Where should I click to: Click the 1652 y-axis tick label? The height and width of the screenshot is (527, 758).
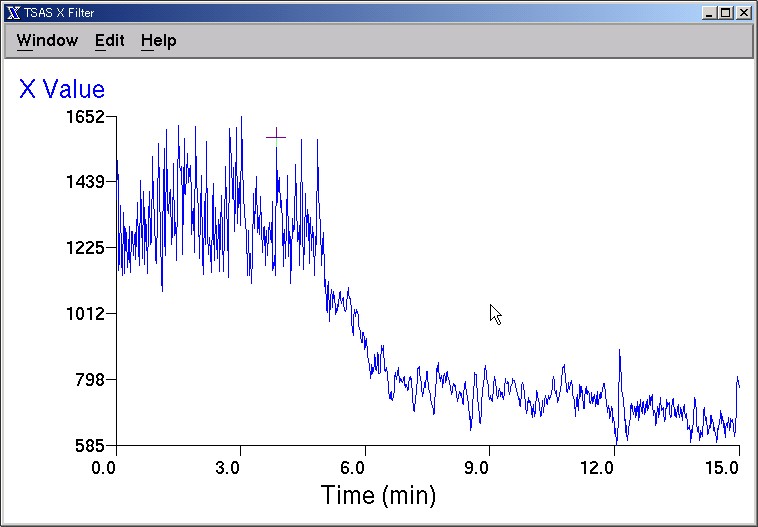click(x=85, y=117)
